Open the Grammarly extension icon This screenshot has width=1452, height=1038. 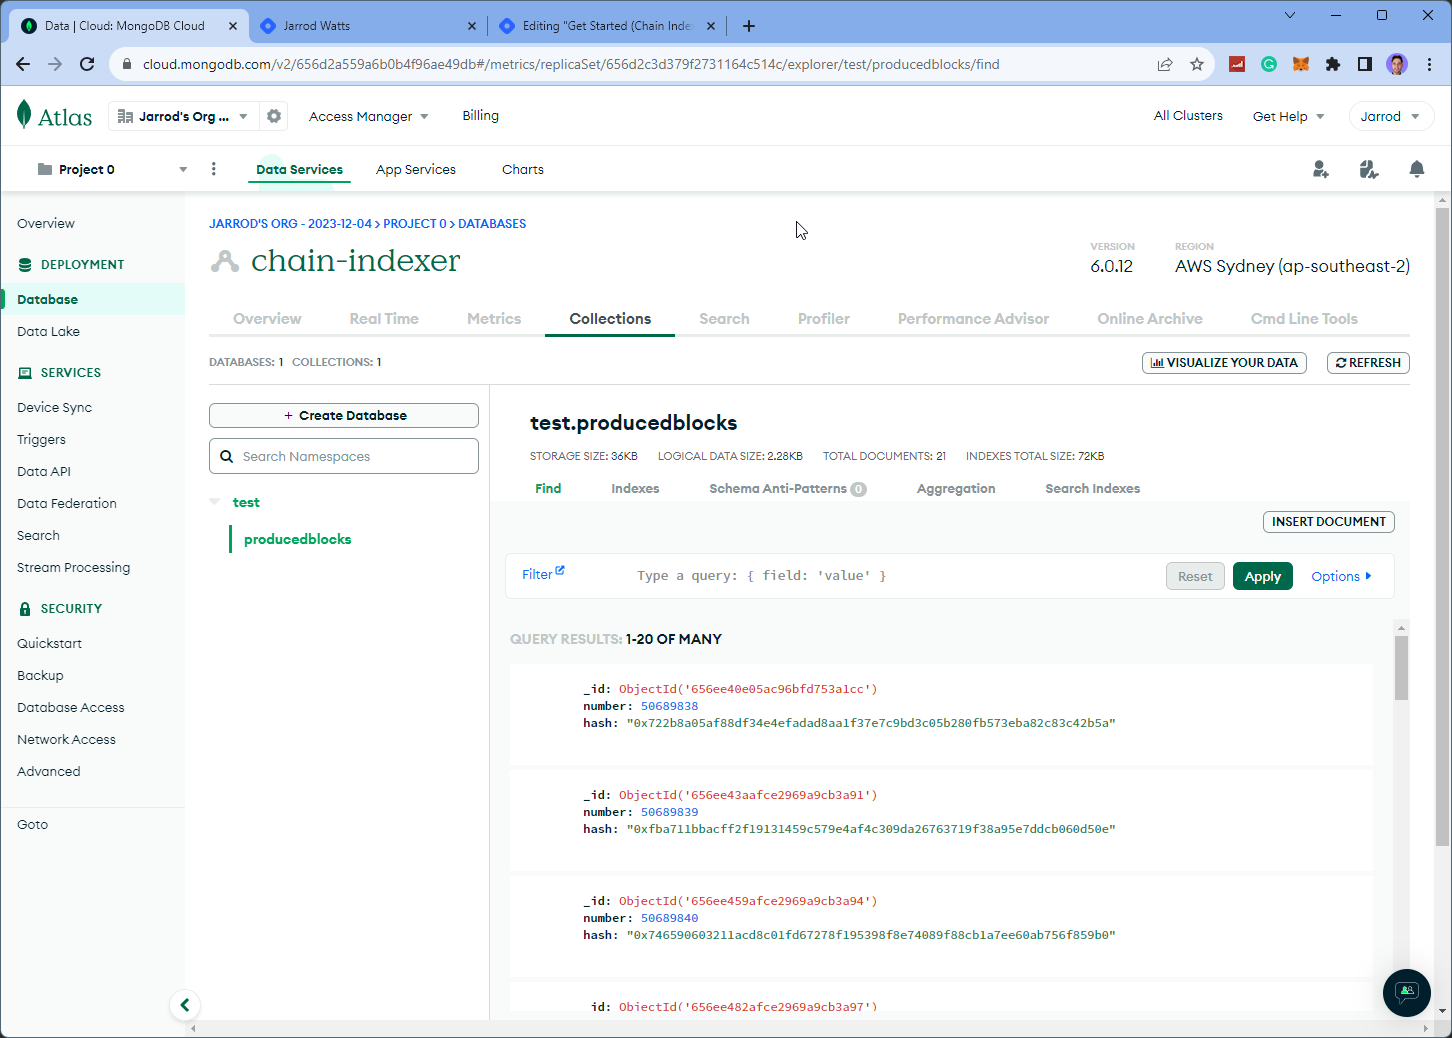click(1269, 64)
